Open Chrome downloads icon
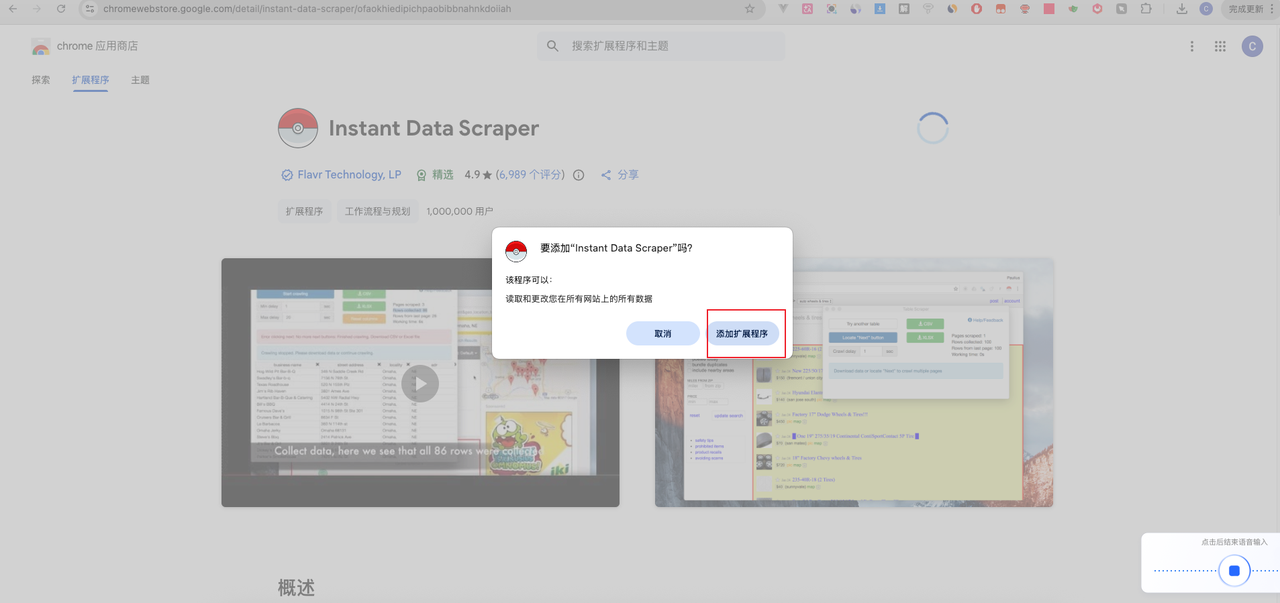This screenshot has width=1280, height=603. coord(1182,9)
